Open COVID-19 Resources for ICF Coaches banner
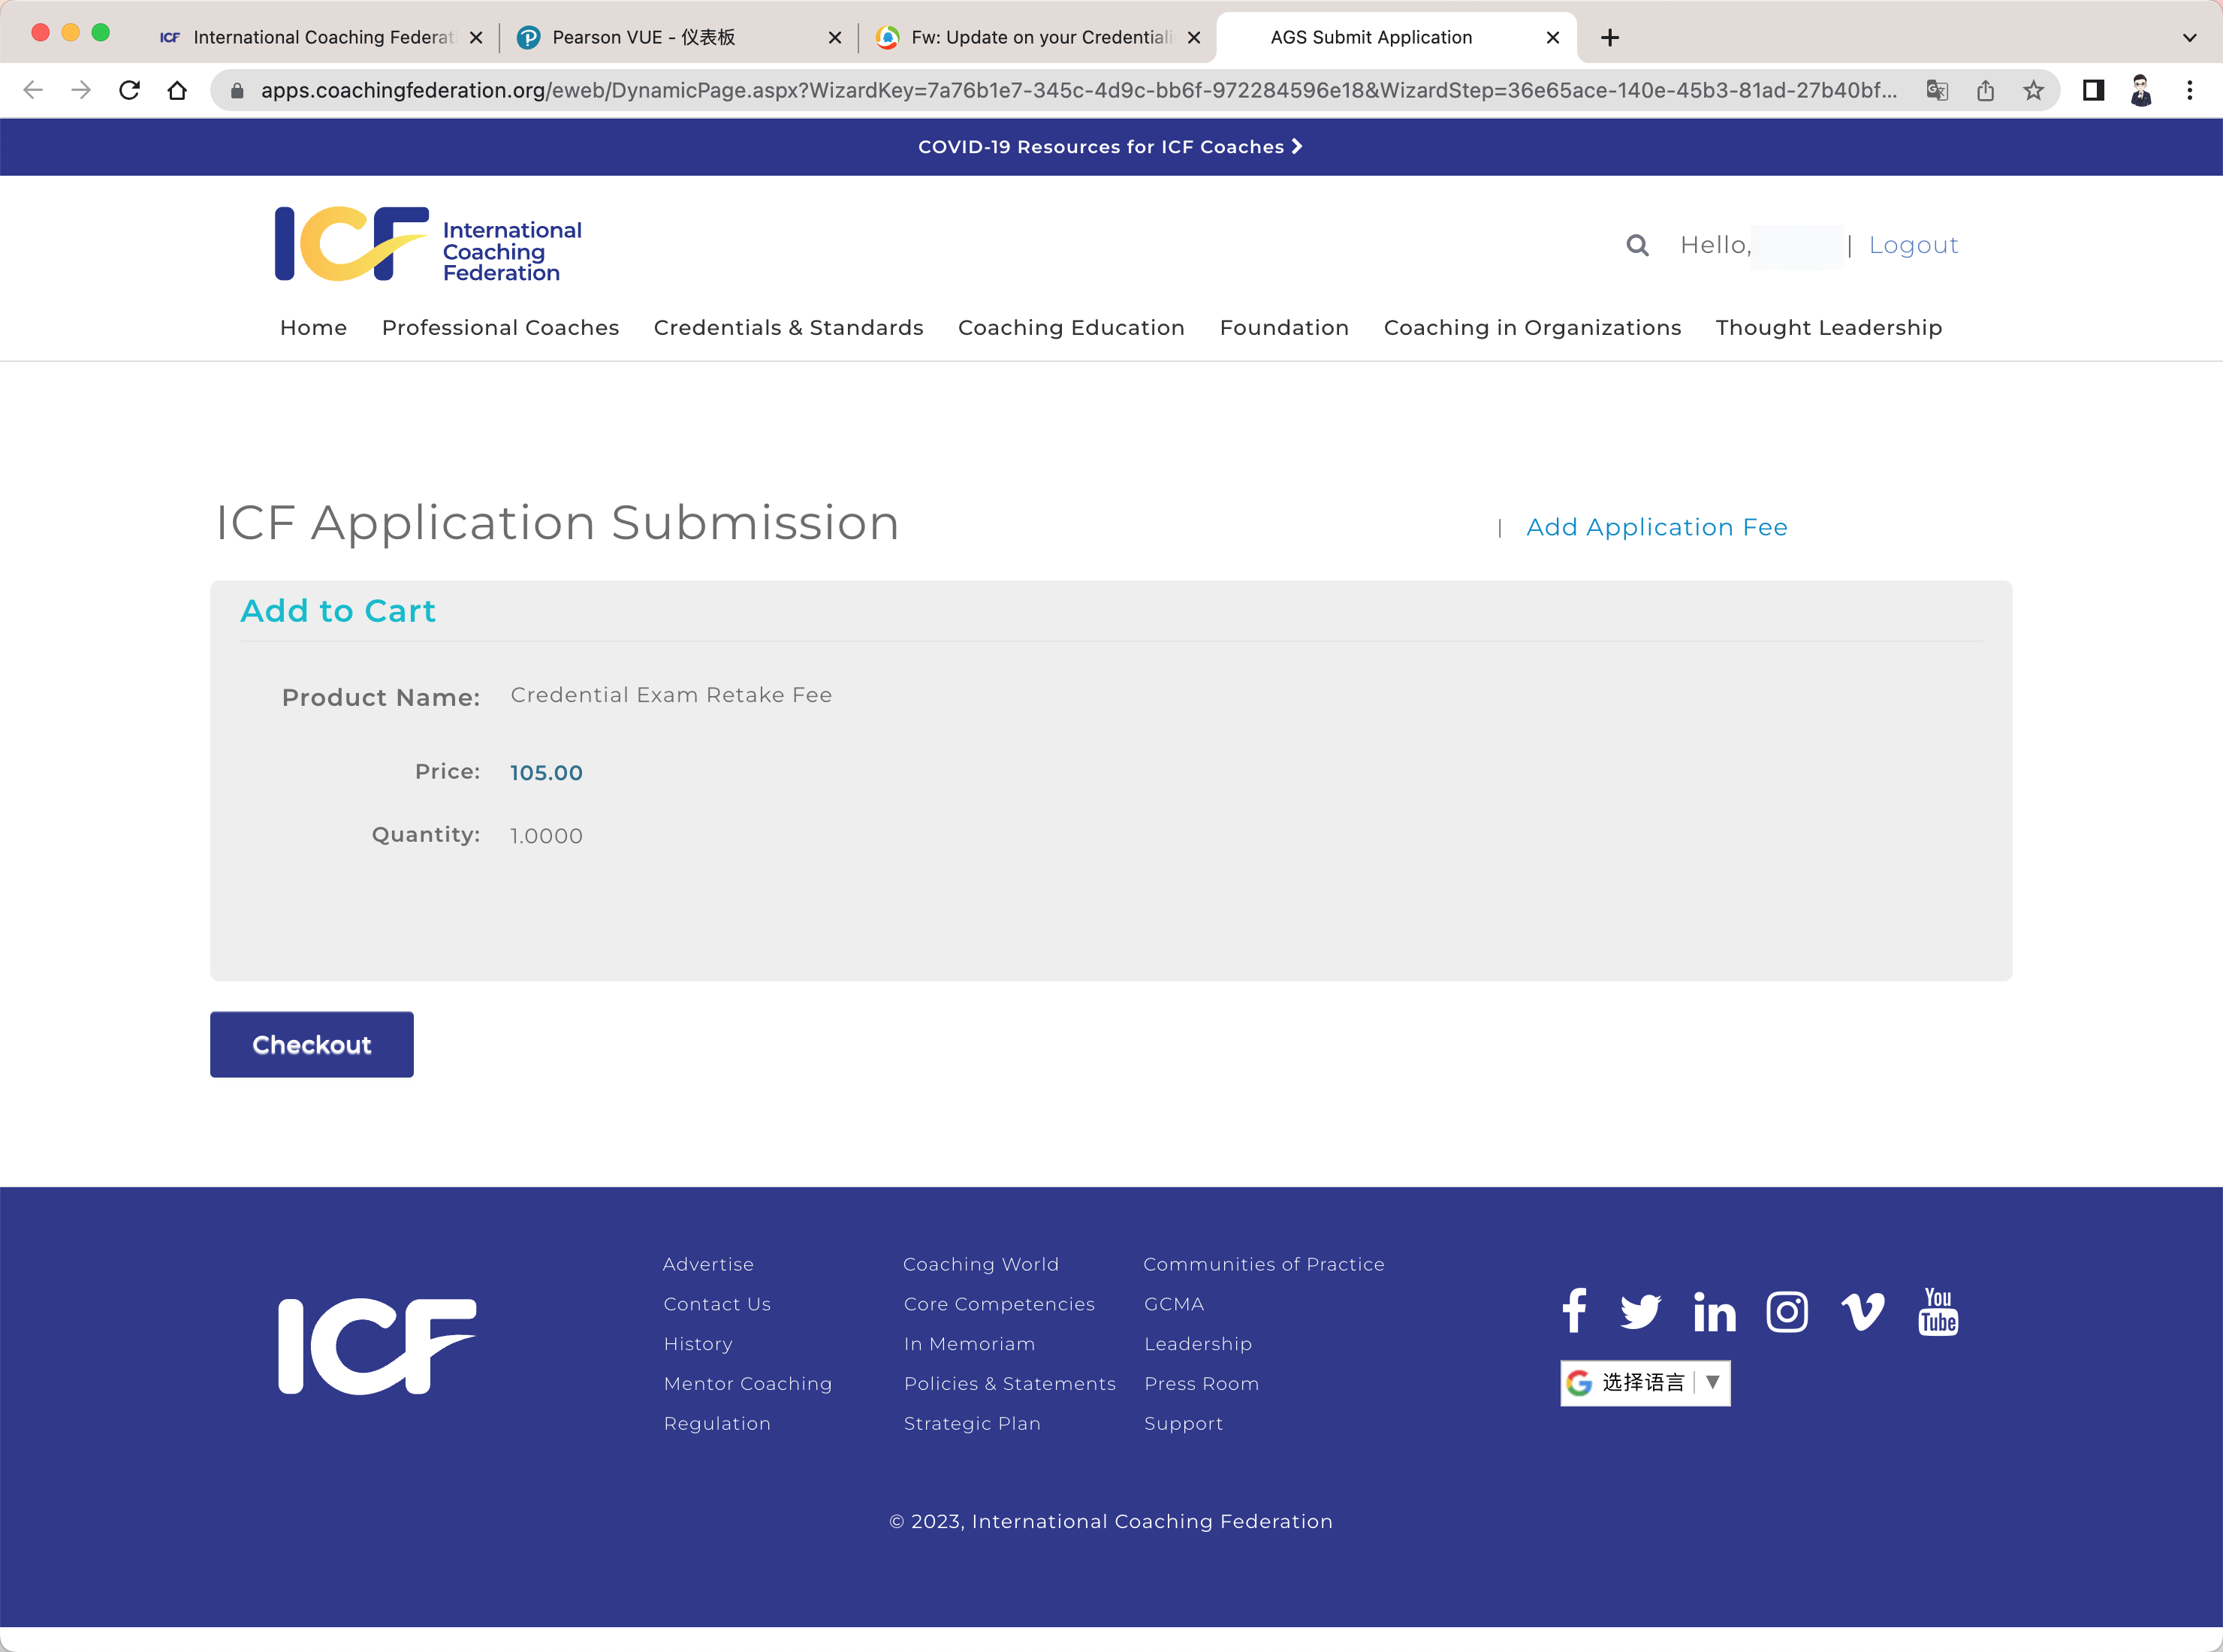Image resolution: width=2223 pixels, height=1652 pixels. [x=1110, y=147]
